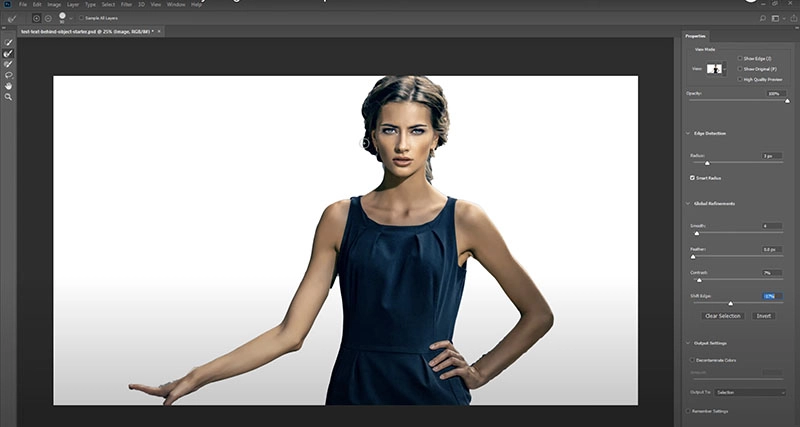Open the Edit menu
The width and height of the screenshot is (800, 427).
coord(37,5)
